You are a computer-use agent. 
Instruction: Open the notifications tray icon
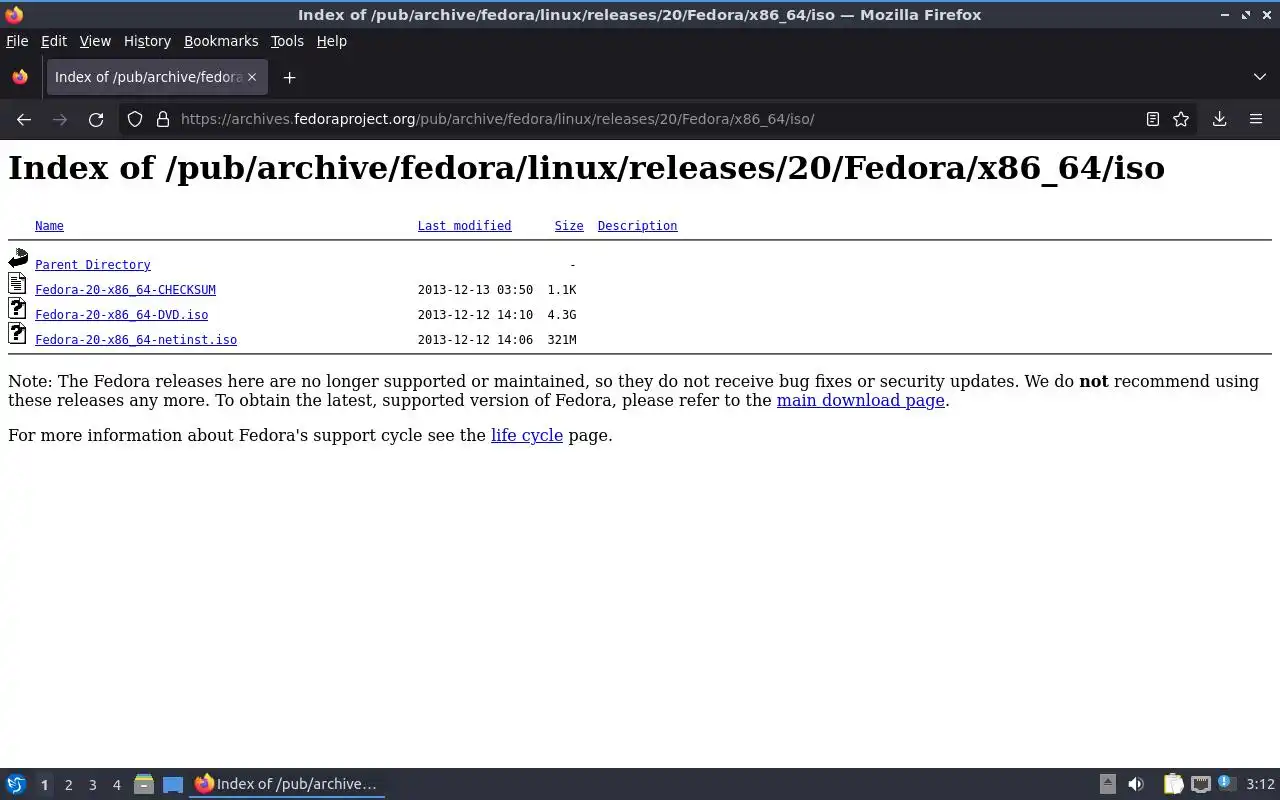pyautogui.click(x=1227, y=784)
